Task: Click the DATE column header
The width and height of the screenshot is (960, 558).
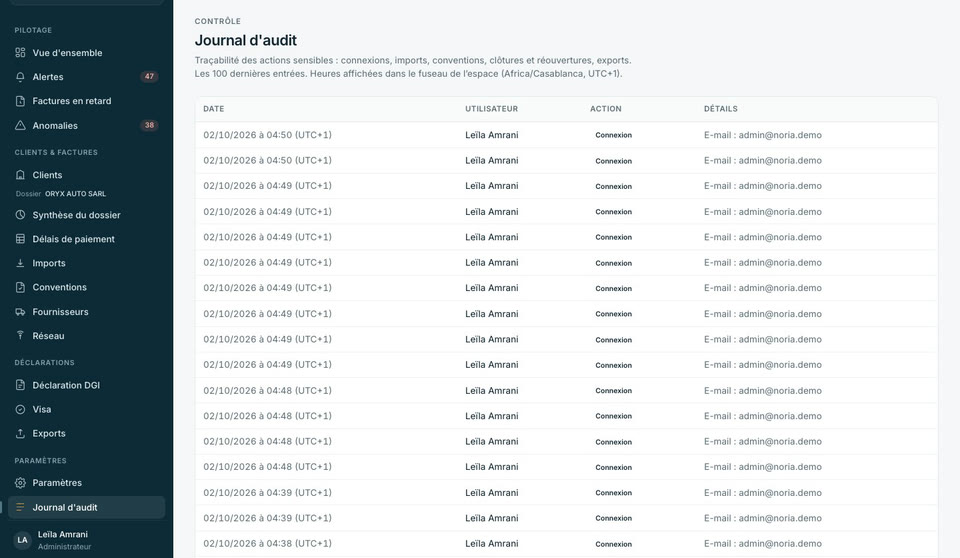Action: tap(214, 109)
